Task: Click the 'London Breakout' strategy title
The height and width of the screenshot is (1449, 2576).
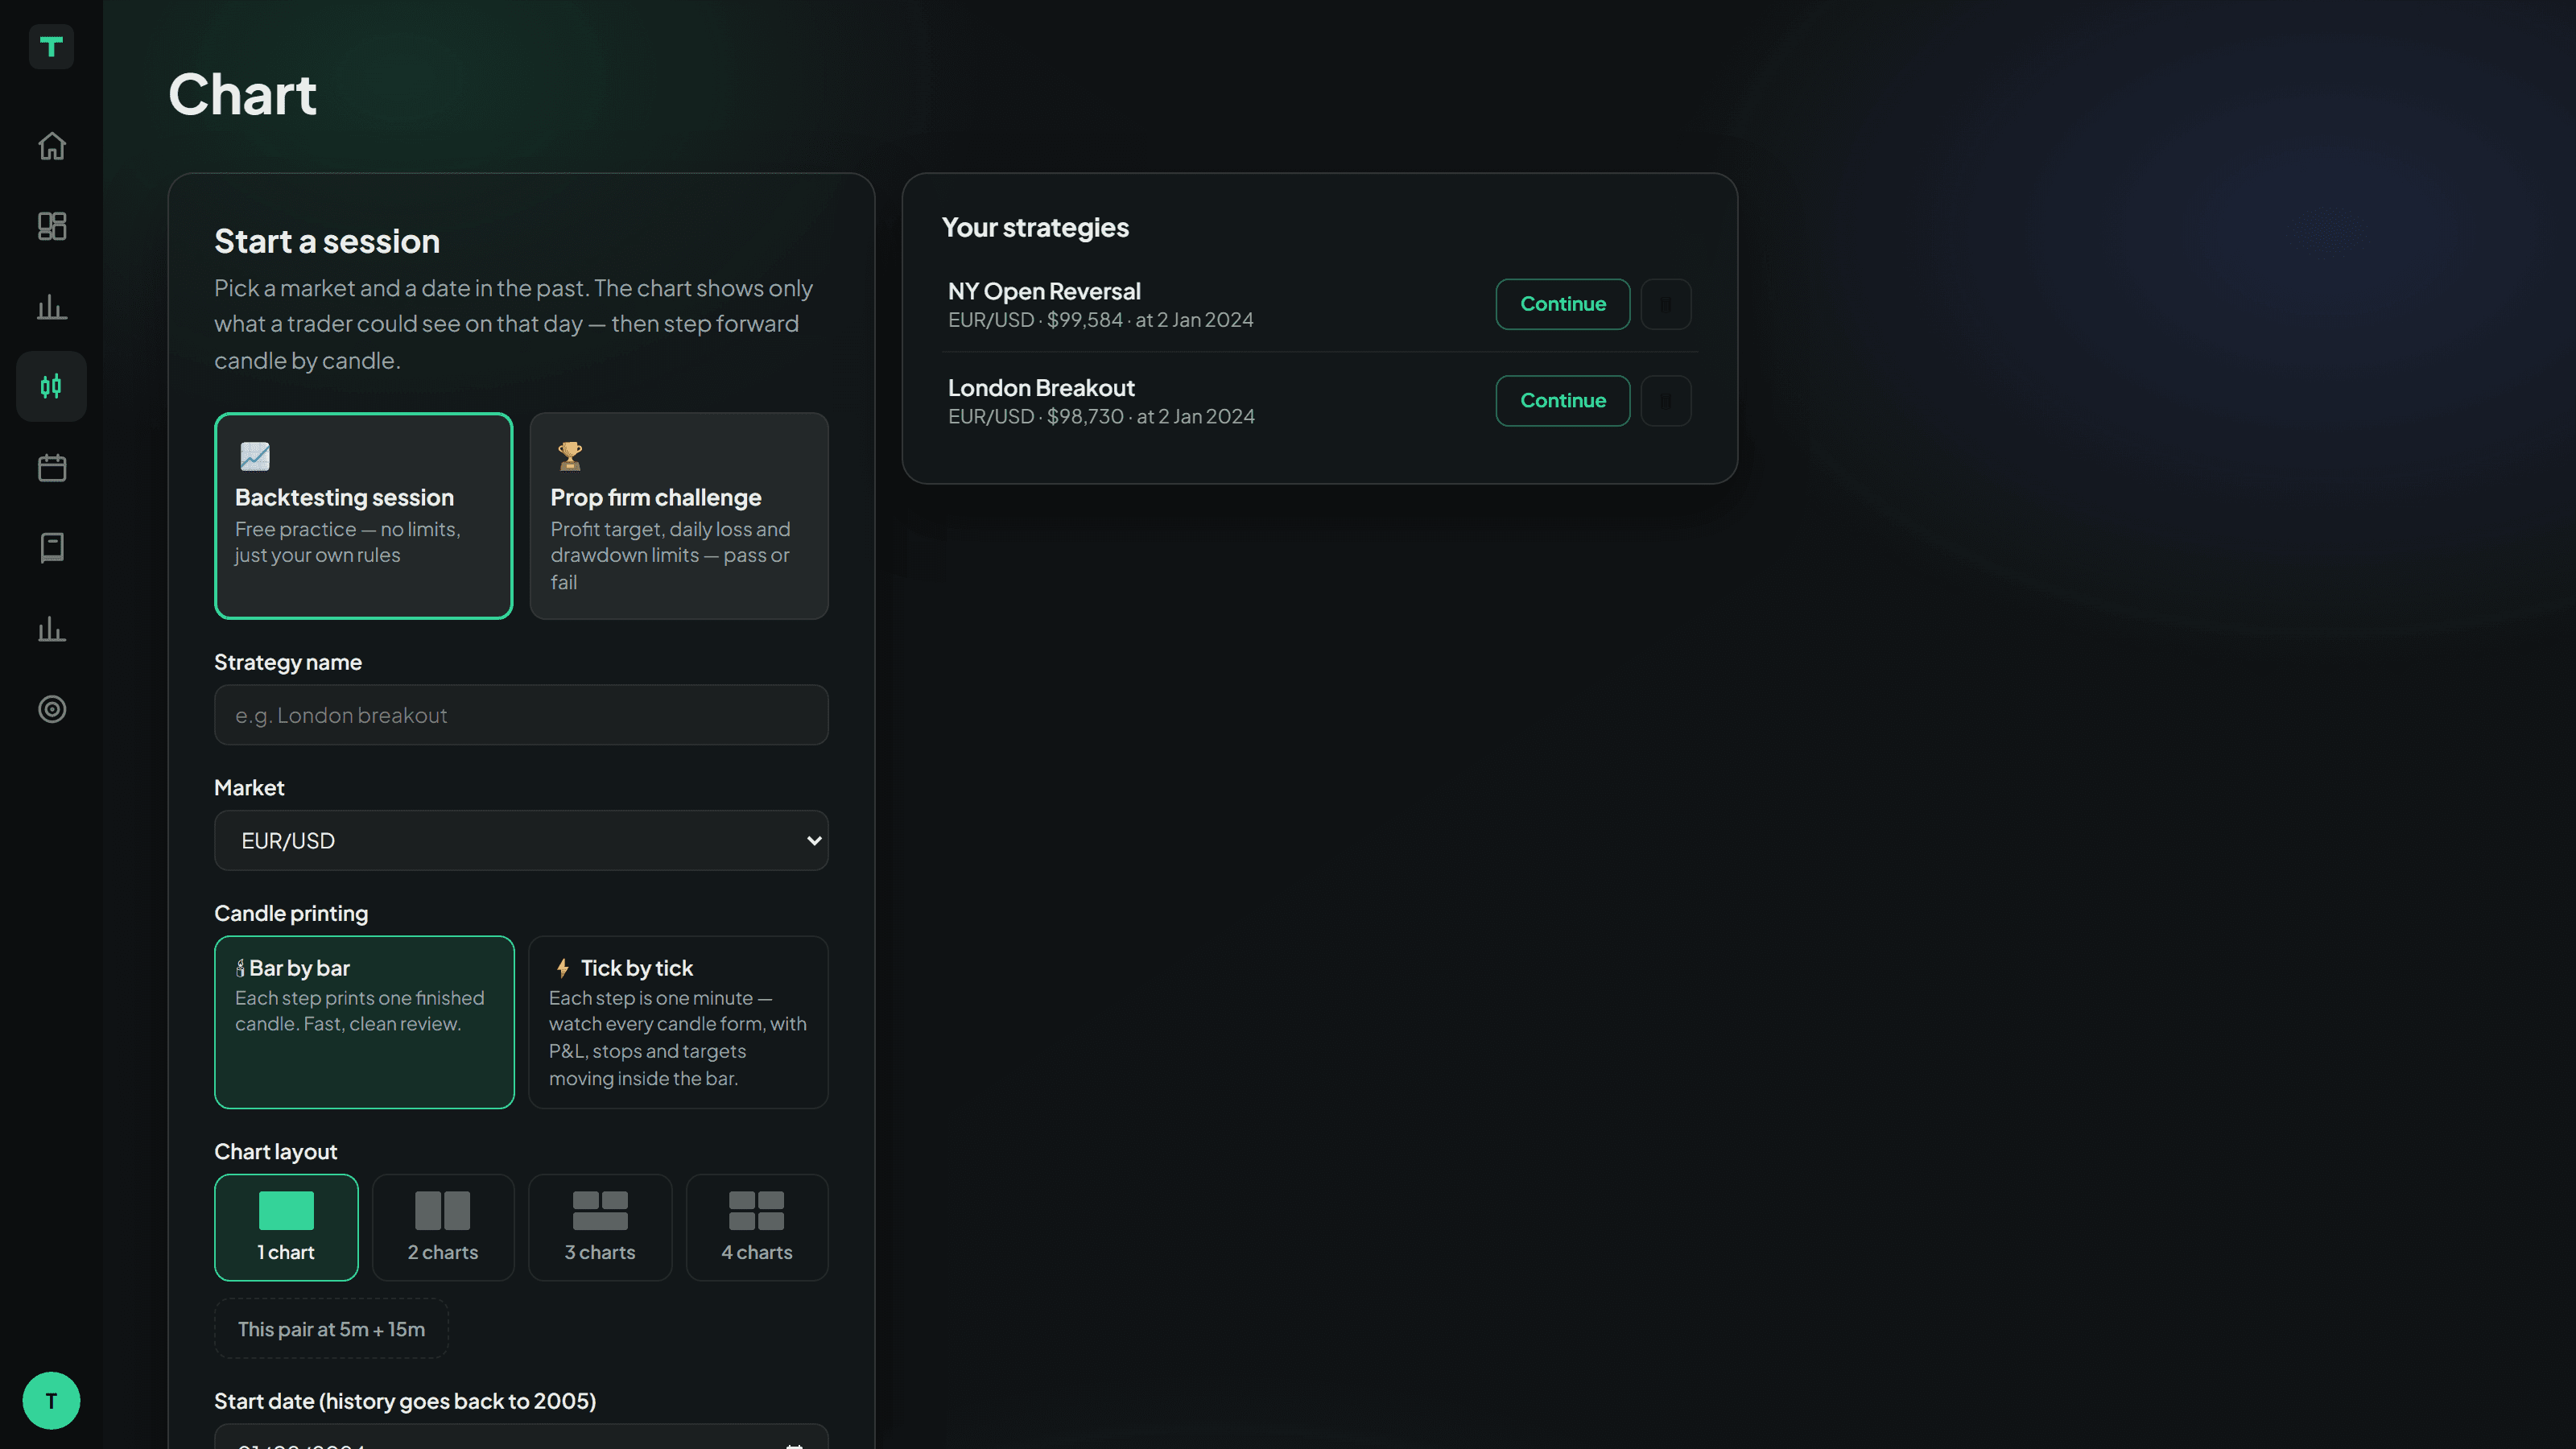Action: (x=1041, y=388)
